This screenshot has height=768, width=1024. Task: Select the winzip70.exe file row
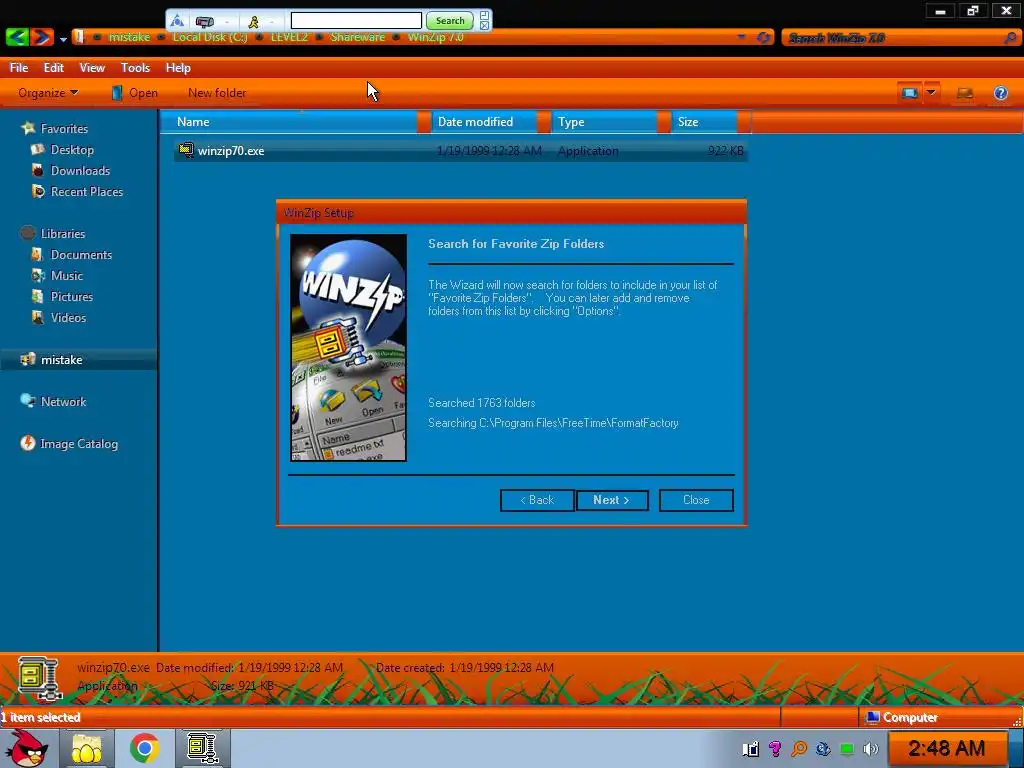tap(460, 151)
